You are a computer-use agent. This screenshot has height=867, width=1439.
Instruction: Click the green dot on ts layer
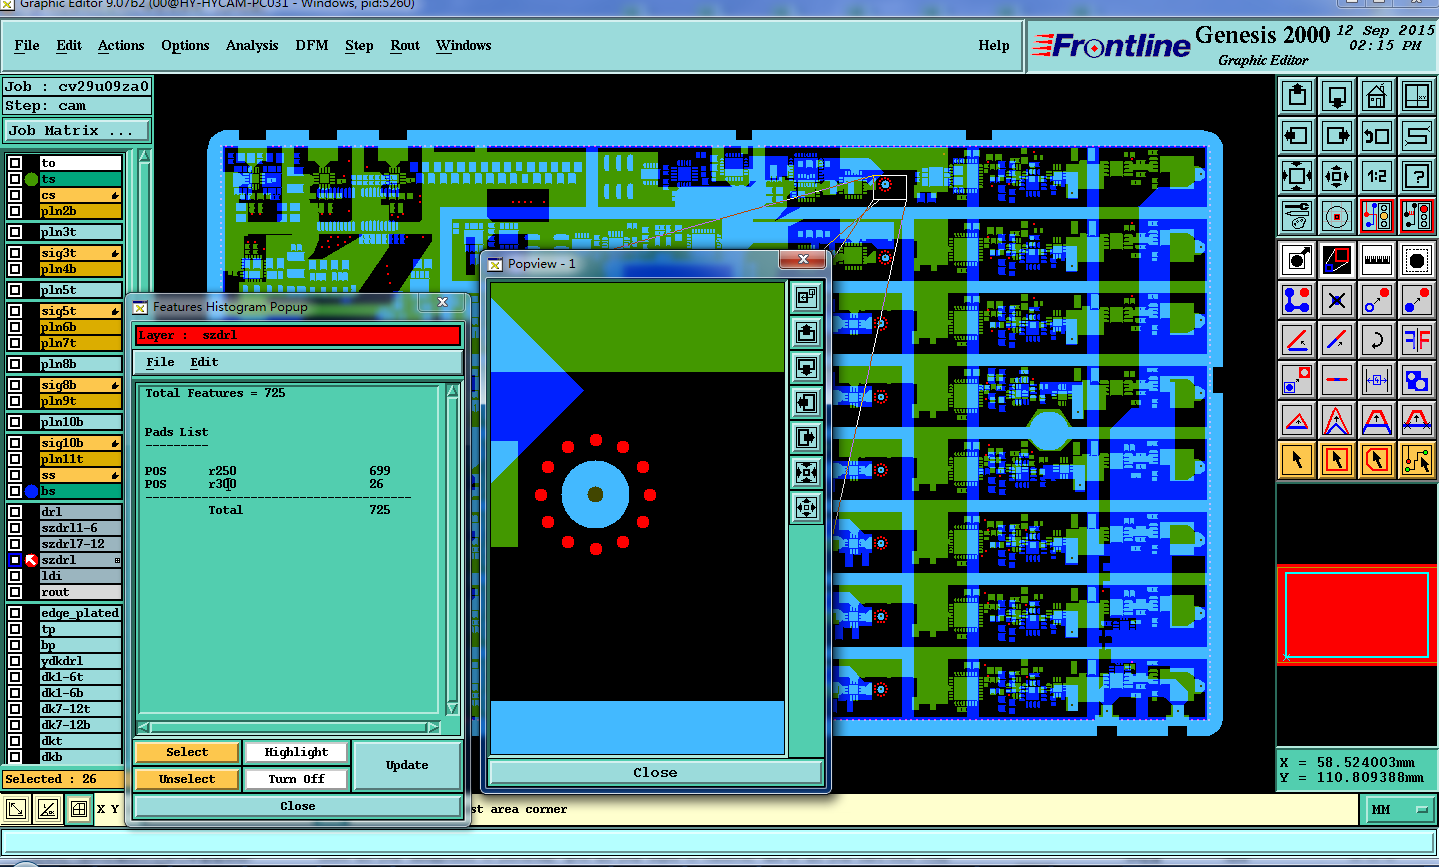point(31,179)
